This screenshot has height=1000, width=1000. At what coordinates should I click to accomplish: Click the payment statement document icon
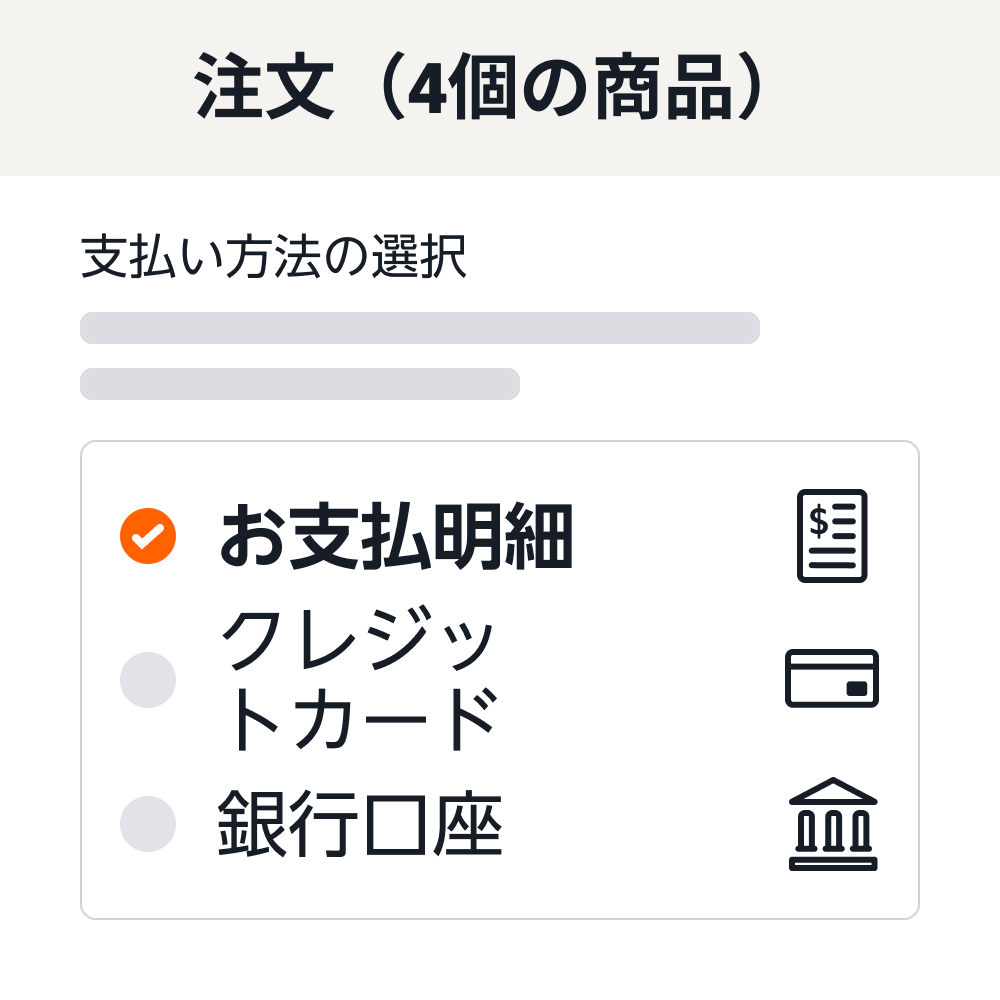(832, 537)
